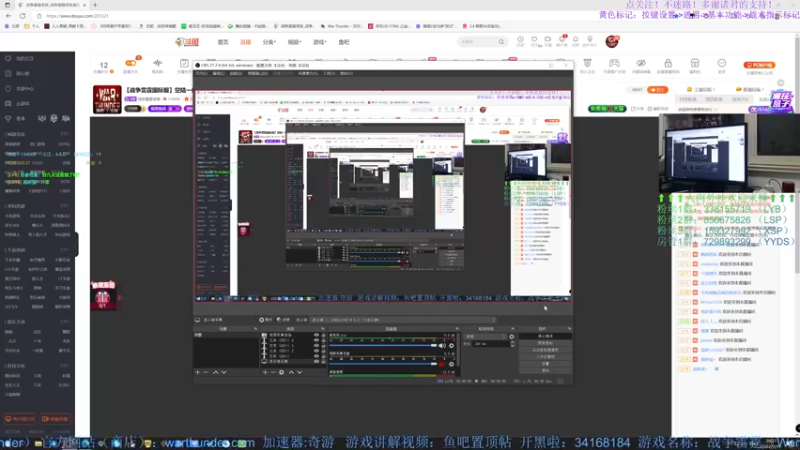The height and width of the screenshot is (450, 800).
Task: Open notifications bell in Douyu header
Action: point(576,41)
